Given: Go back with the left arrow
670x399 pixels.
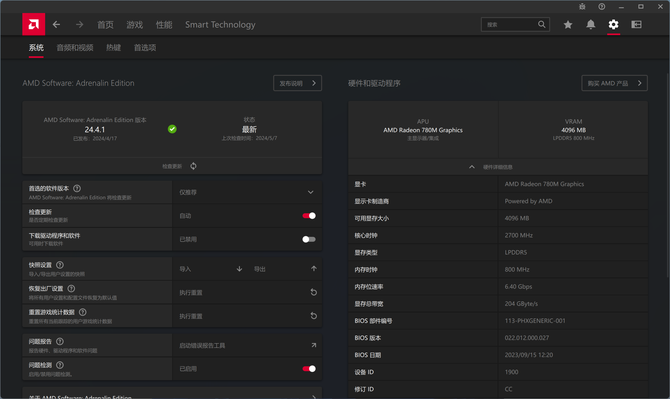Looking at the screenshot, I should coord(56,25).
